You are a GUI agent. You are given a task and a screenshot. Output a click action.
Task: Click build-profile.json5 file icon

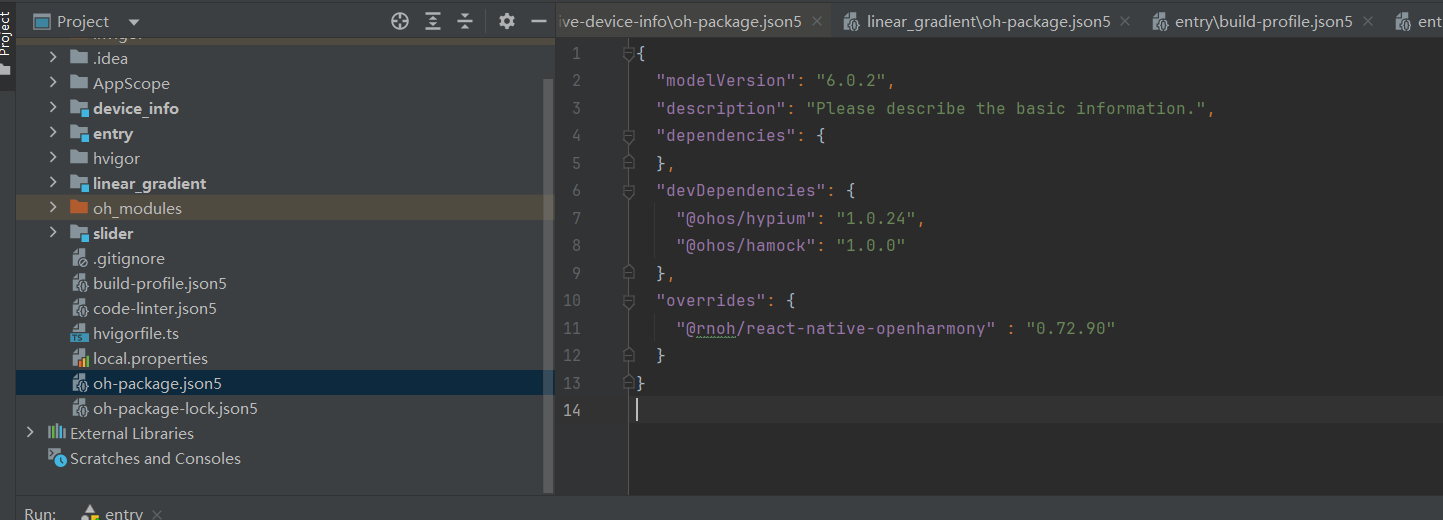point(80,283)
